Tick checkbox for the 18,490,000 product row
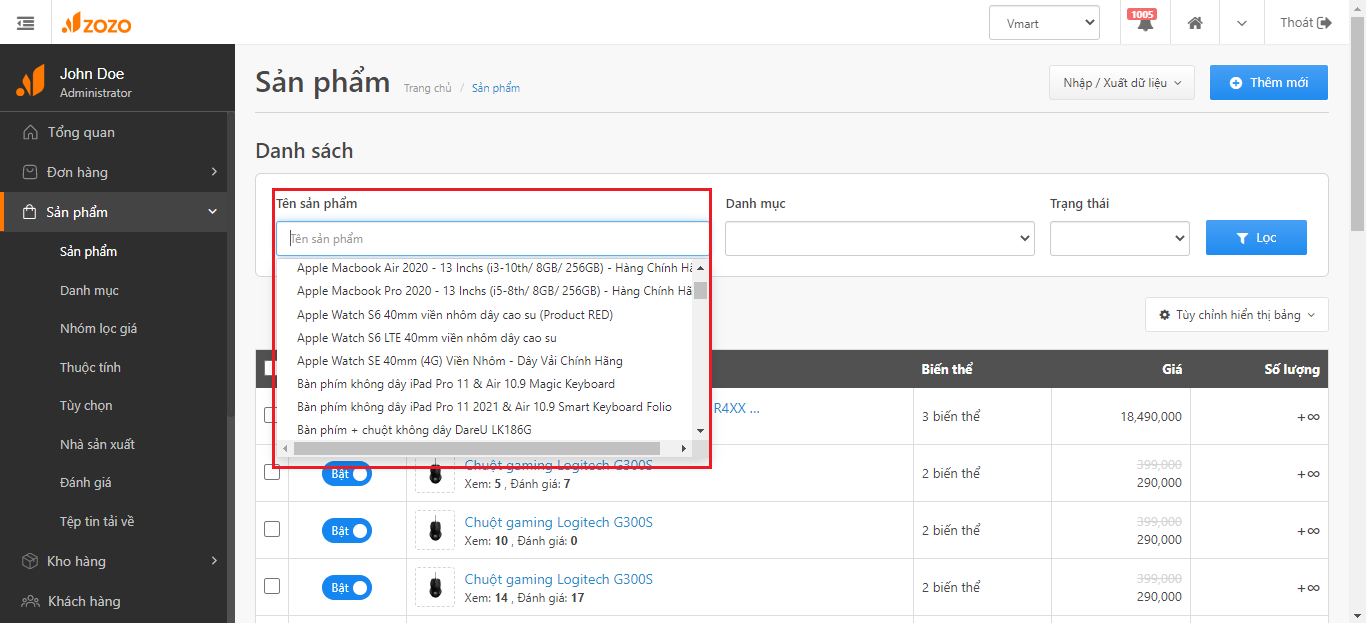 click(272, 415)
